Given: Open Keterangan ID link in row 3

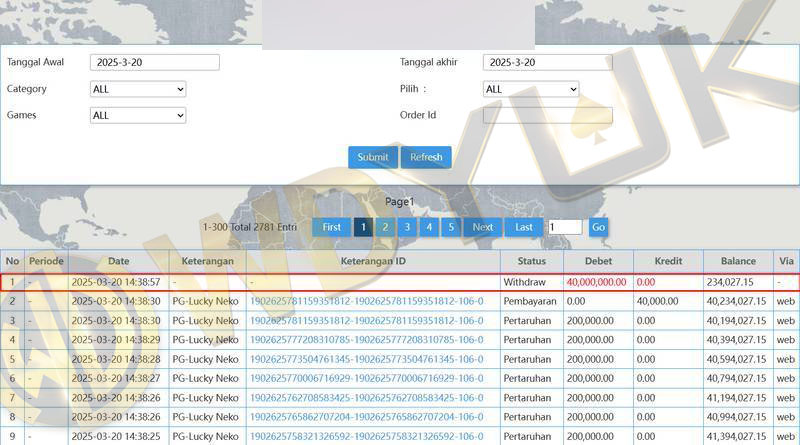Looking at the screenshot, I should (x=366, y=321).
